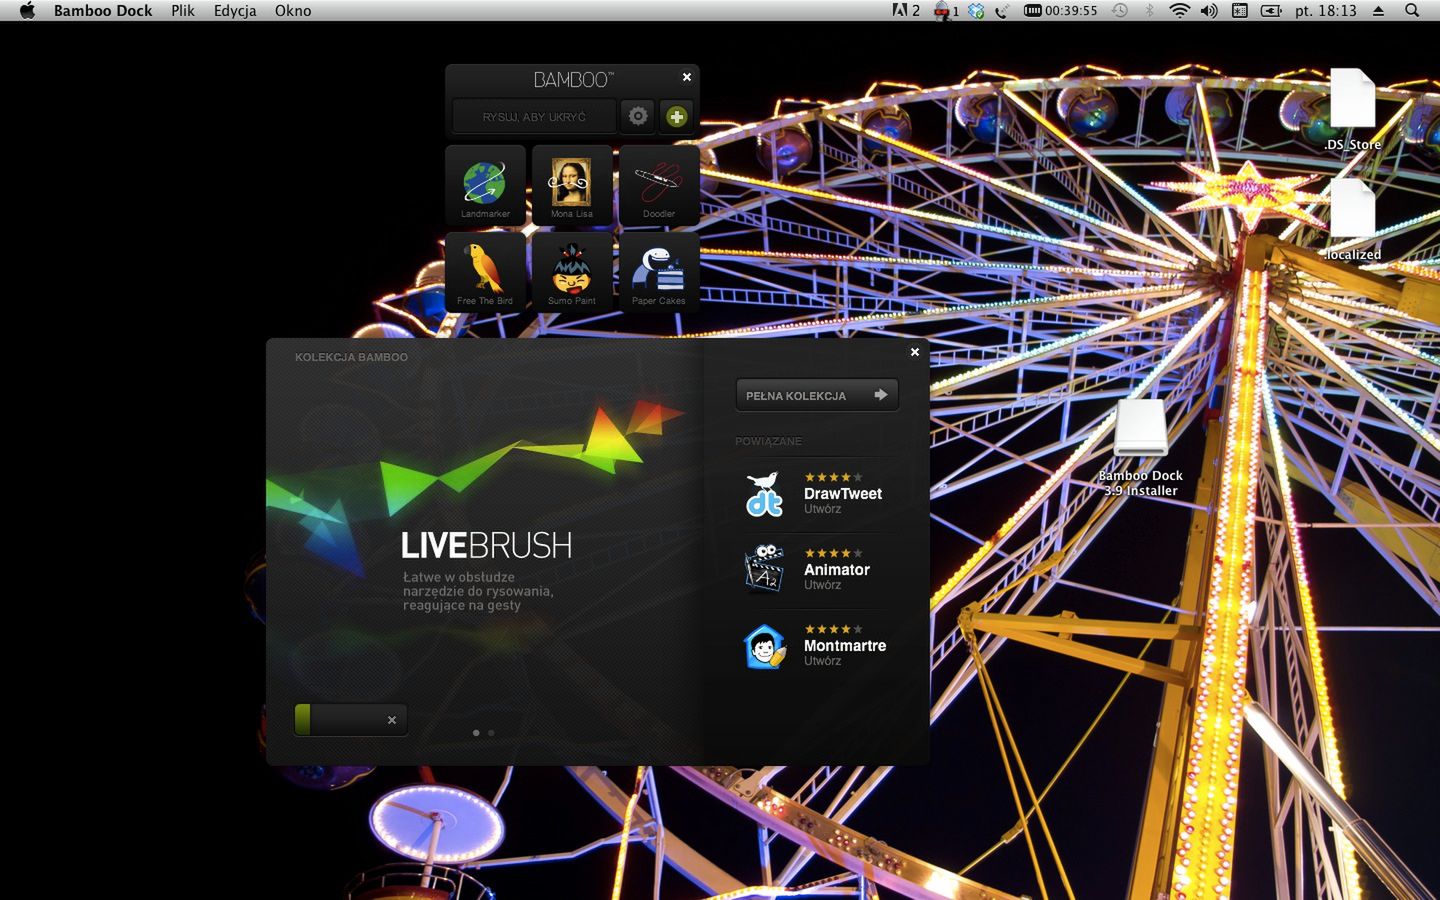Click the Bluetooth menu bar icon
The image size is (1440, 900).
pyautogui.click(x=1149, y=11)
